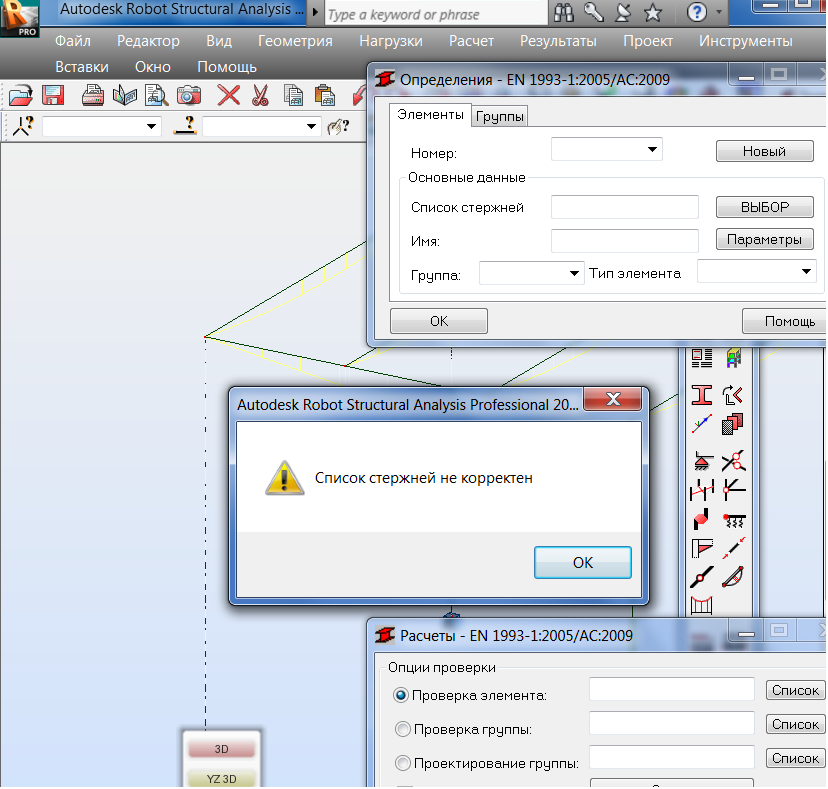Screen dimensions: 828x789
Task: Expand the 'Номер' dropdown
Action: click(x=652, y=149)
